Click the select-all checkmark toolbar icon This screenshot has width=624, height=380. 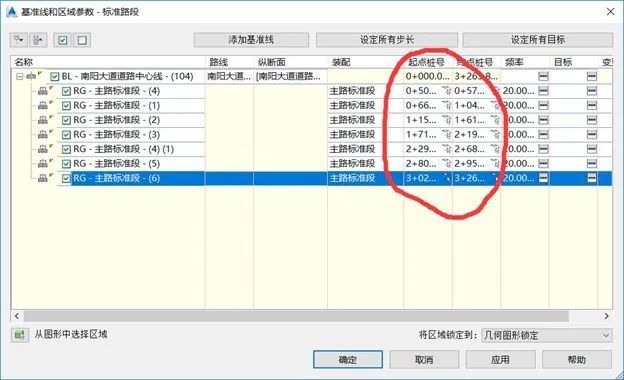63,40
